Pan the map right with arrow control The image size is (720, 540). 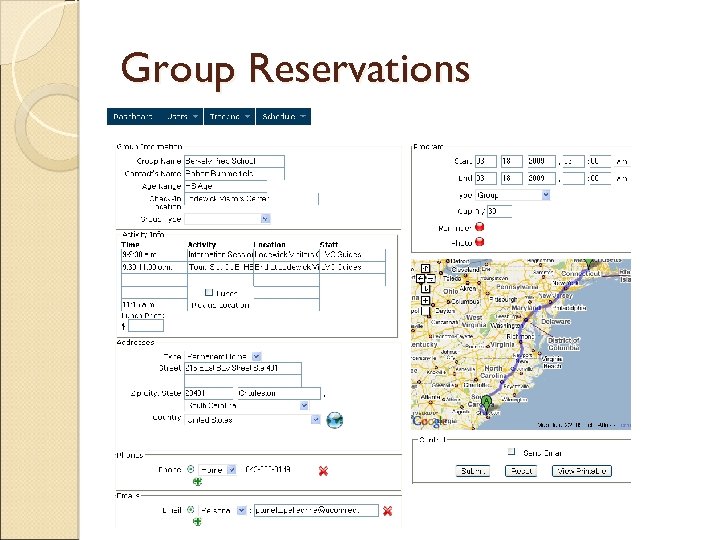pyautogui.click(x=431, y=278)
